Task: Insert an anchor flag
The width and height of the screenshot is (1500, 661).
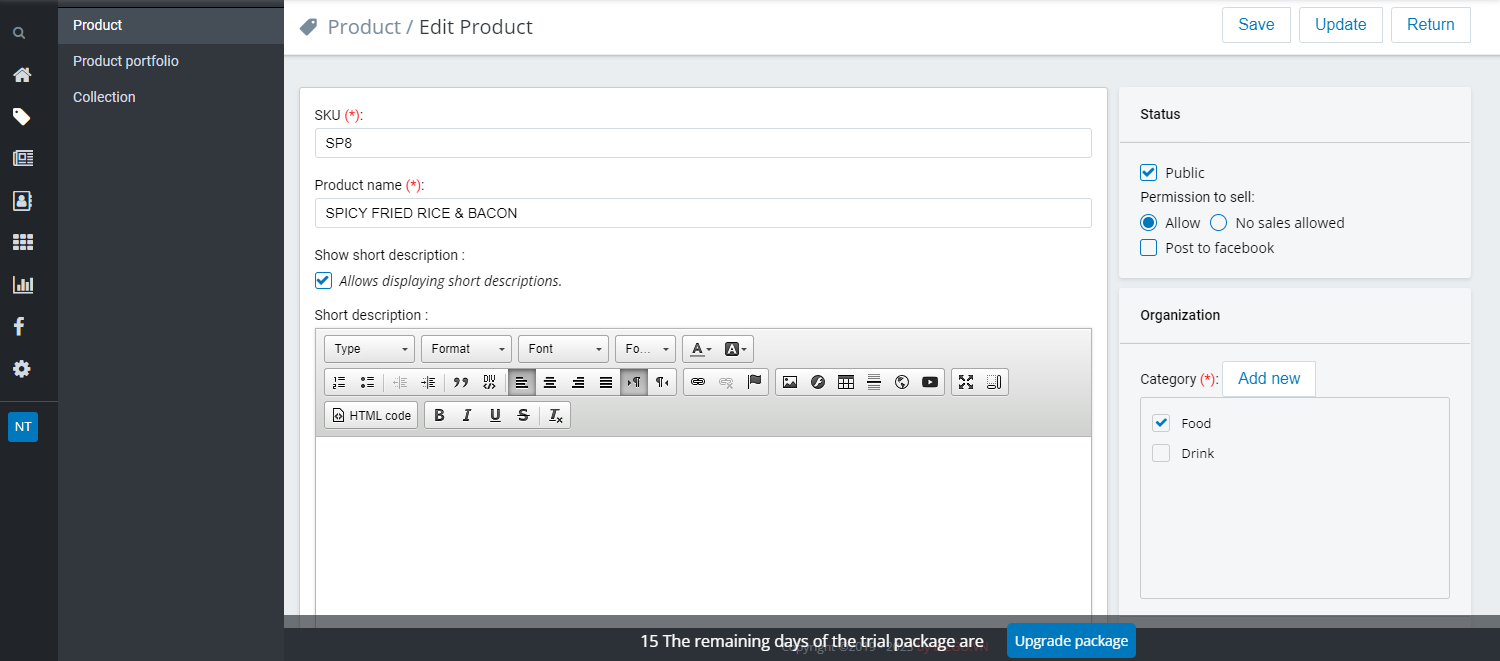Action: (x=754, y=382)
